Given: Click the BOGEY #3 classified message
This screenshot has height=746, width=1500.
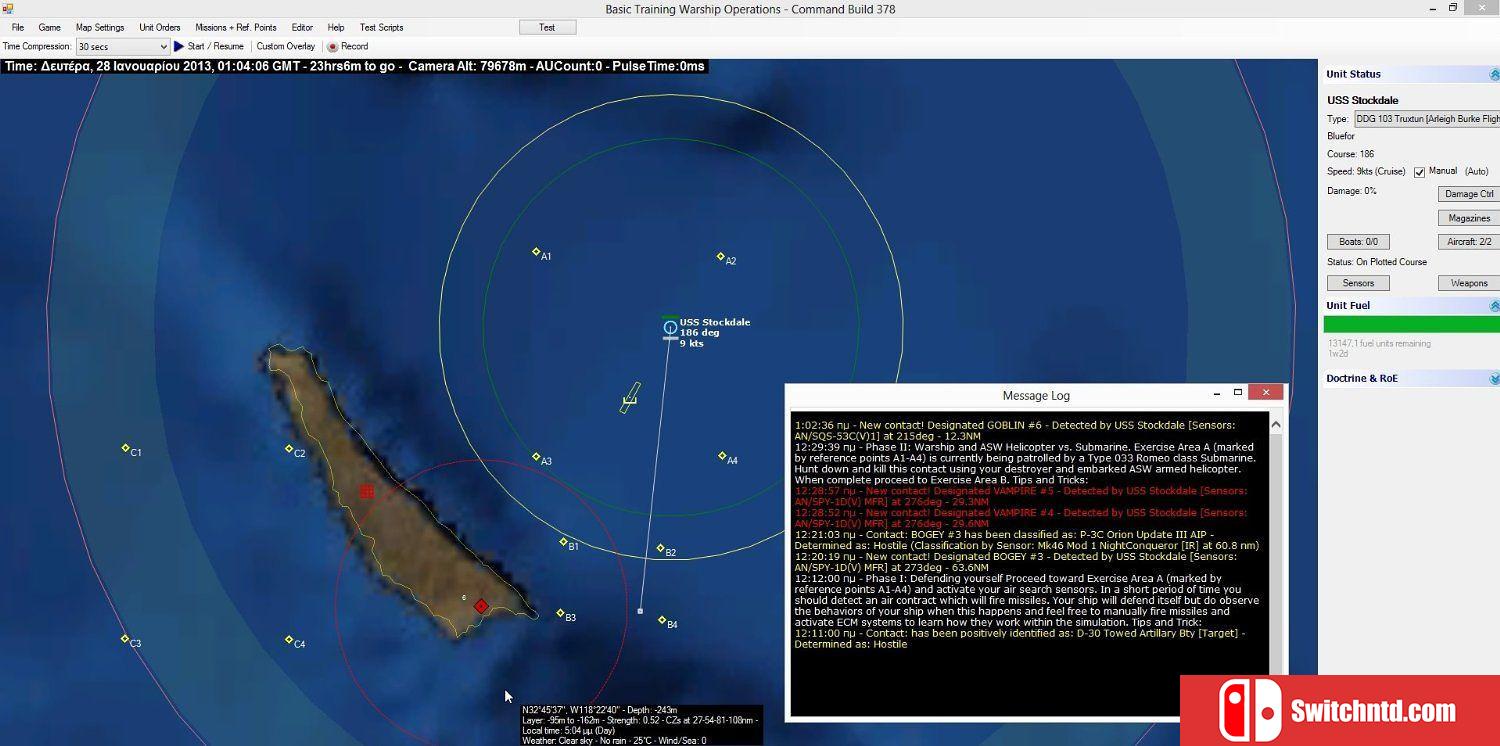Looking at the screenshot, I should 1026,540.
